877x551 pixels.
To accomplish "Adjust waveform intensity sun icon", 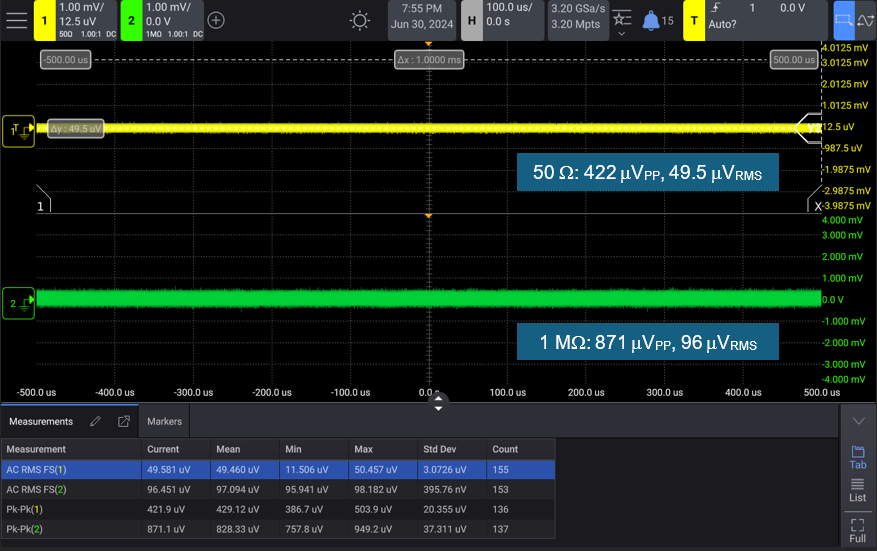I will (x=360, y=21).
